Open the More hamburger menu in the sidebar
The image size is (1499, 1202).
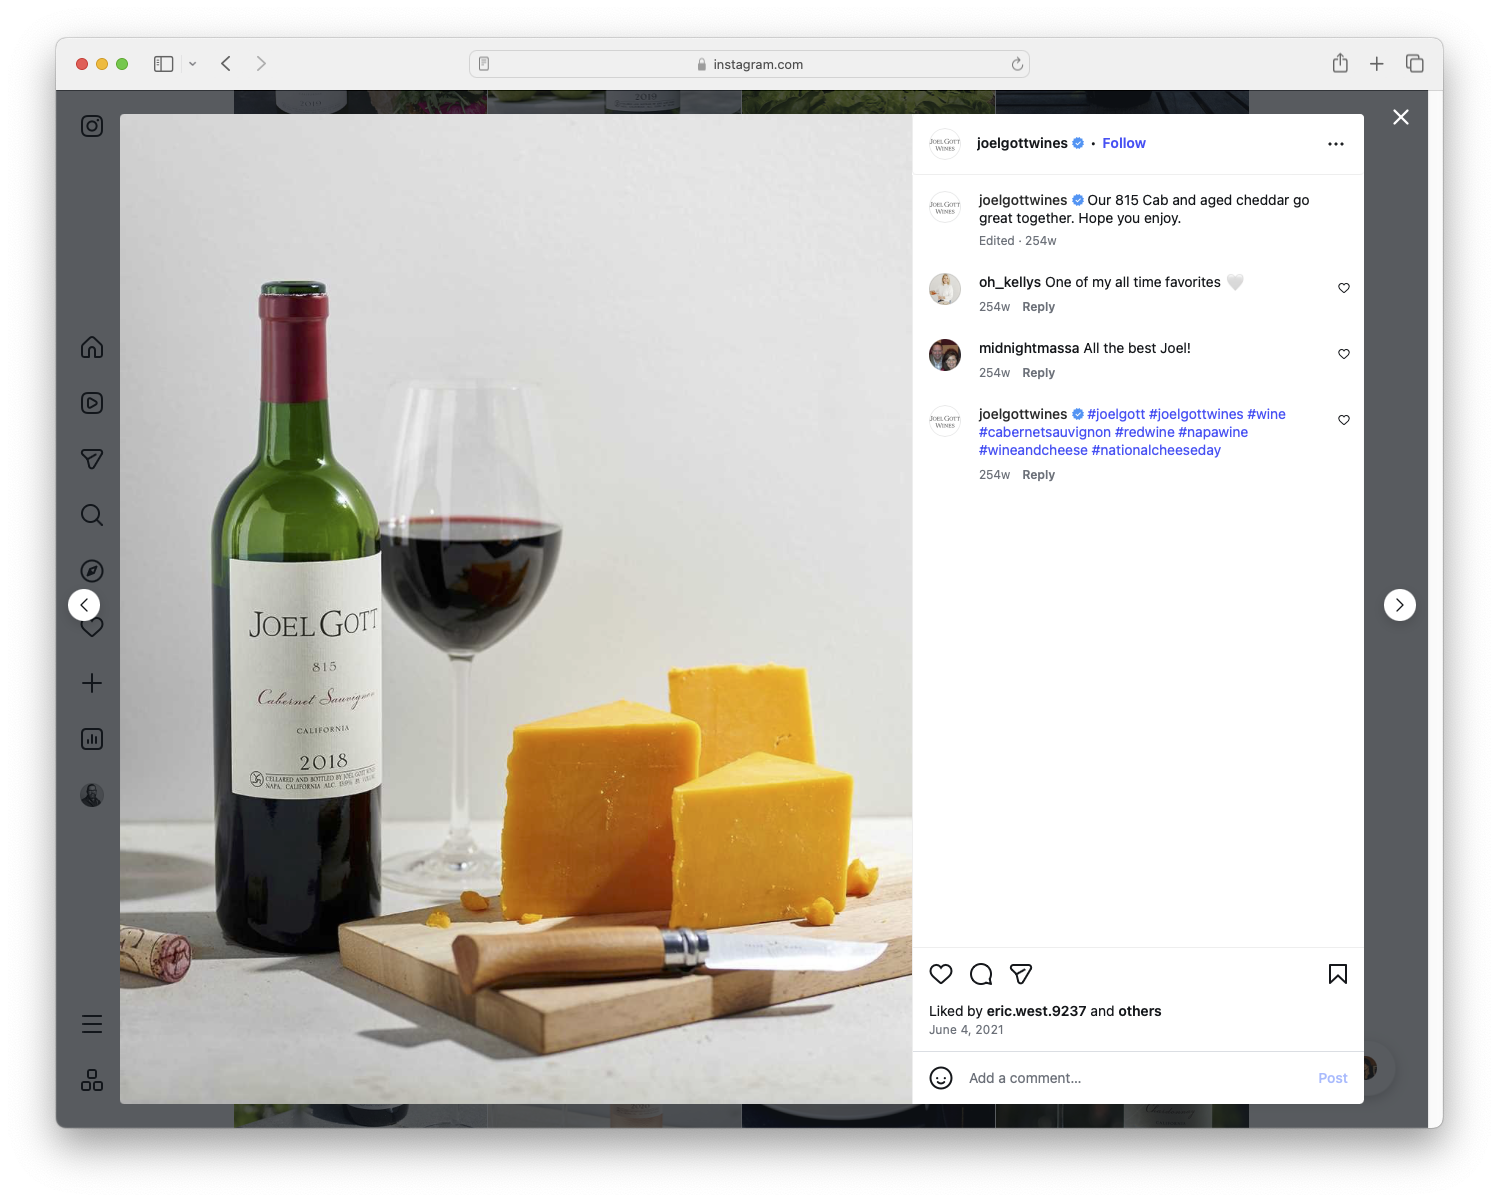[x=92, y=1024]
